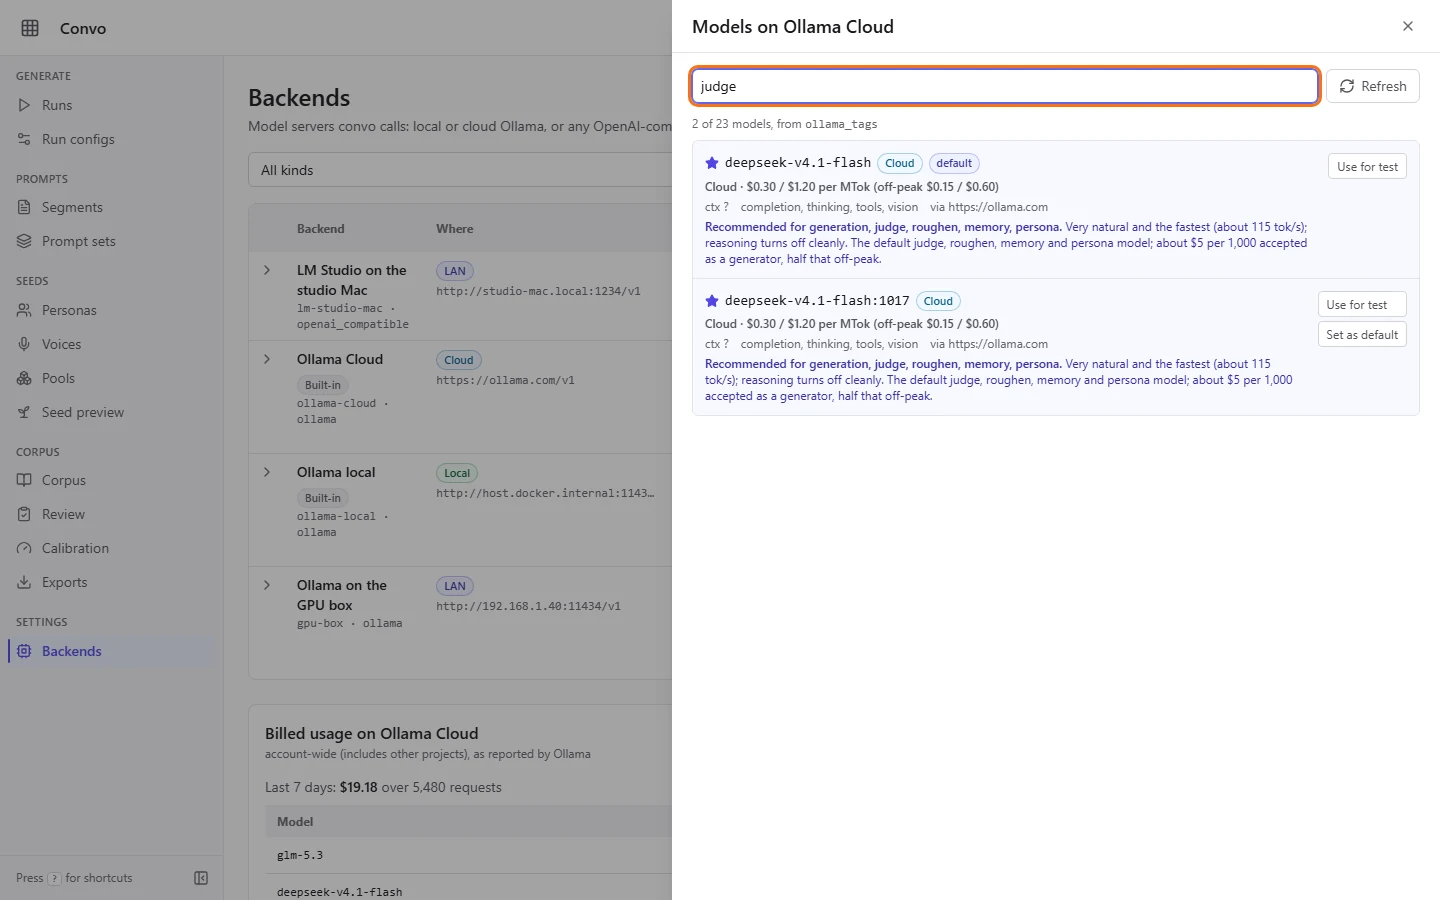
Task: Use deepseek-v4.1-flash:1017 for test
Action: click(x=1362, y=304)
